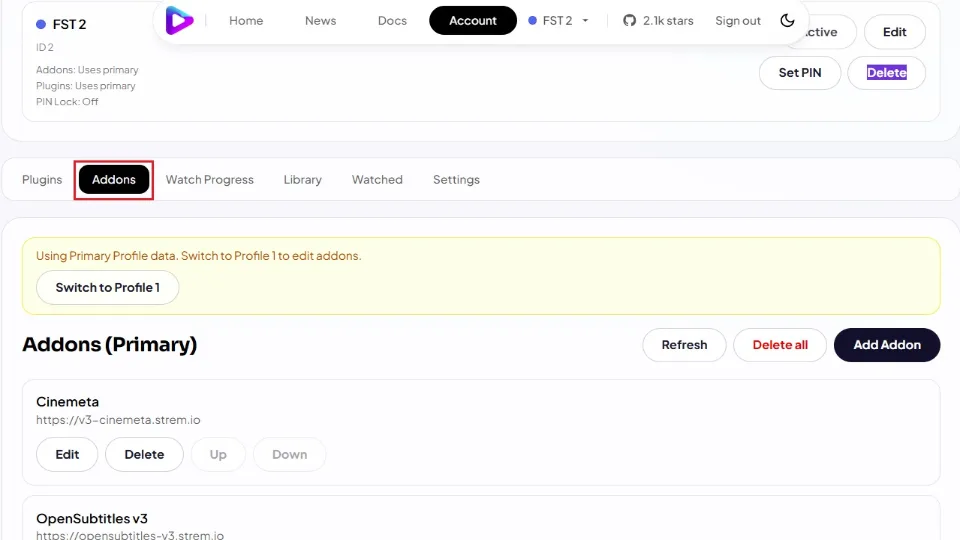Click 'Plugins: Uses primary' text
Image resolution: width=960 pixels, height=540 pixels.
[86, 86]
